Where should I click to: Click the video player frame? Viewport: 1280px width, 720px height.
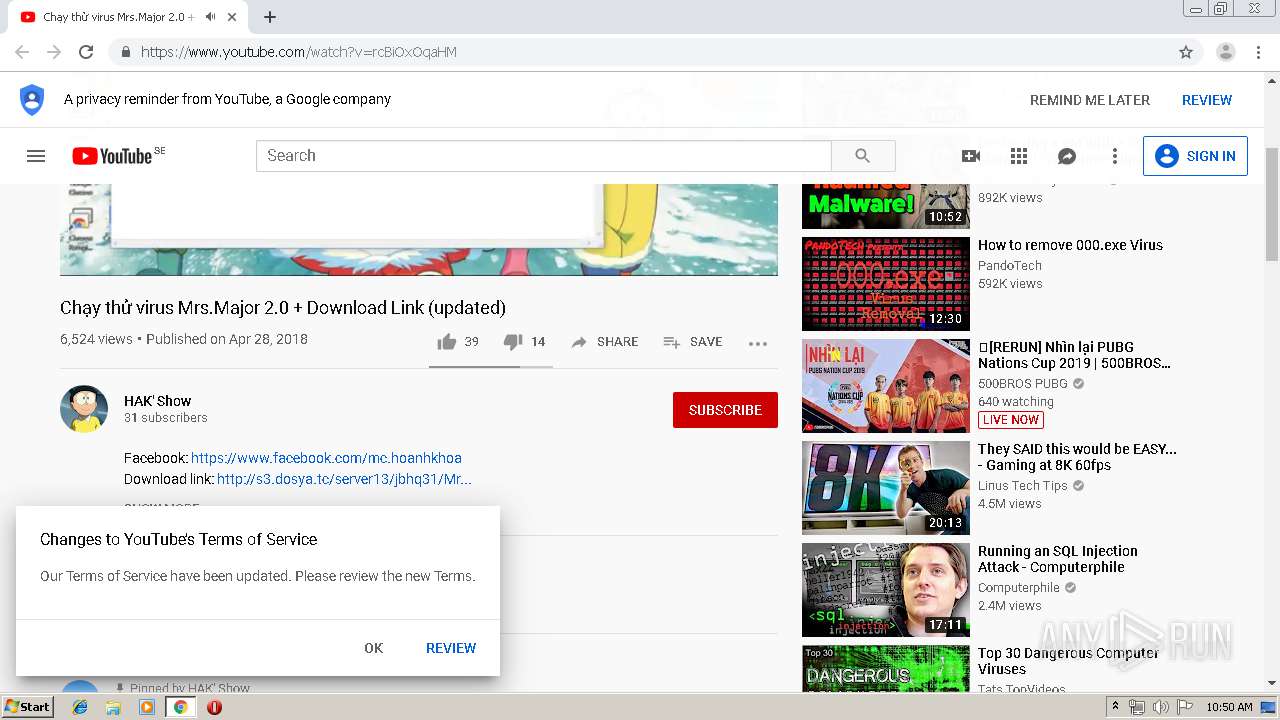coord(418,229)
